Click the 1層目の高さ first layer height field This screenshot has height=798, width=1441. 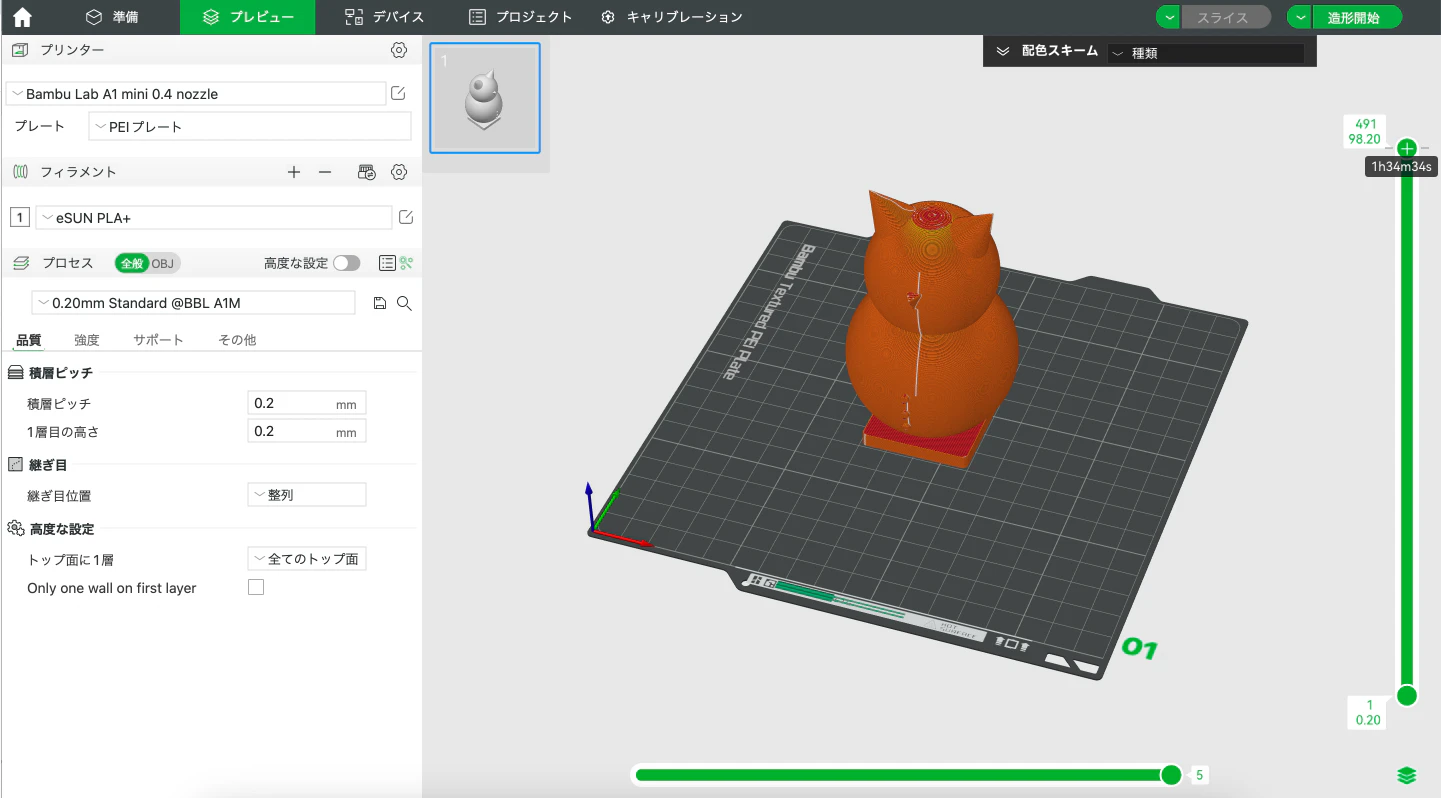pyautogui.click(x=307, y=432)
